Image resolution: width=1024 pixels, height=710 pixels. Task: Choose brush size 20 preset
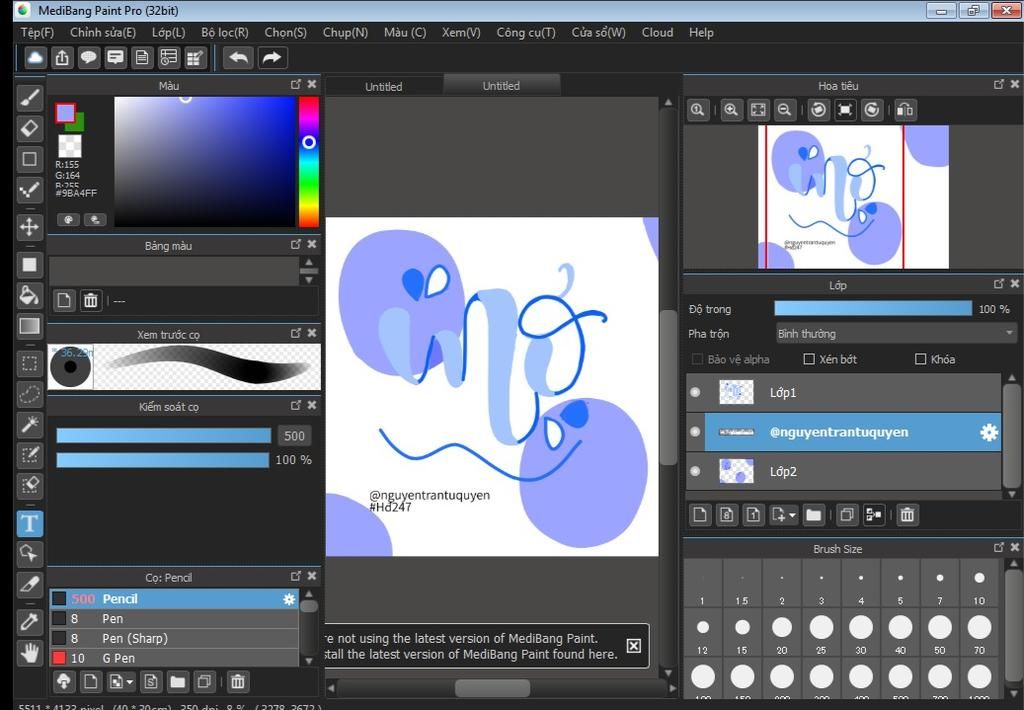[782, 633]
